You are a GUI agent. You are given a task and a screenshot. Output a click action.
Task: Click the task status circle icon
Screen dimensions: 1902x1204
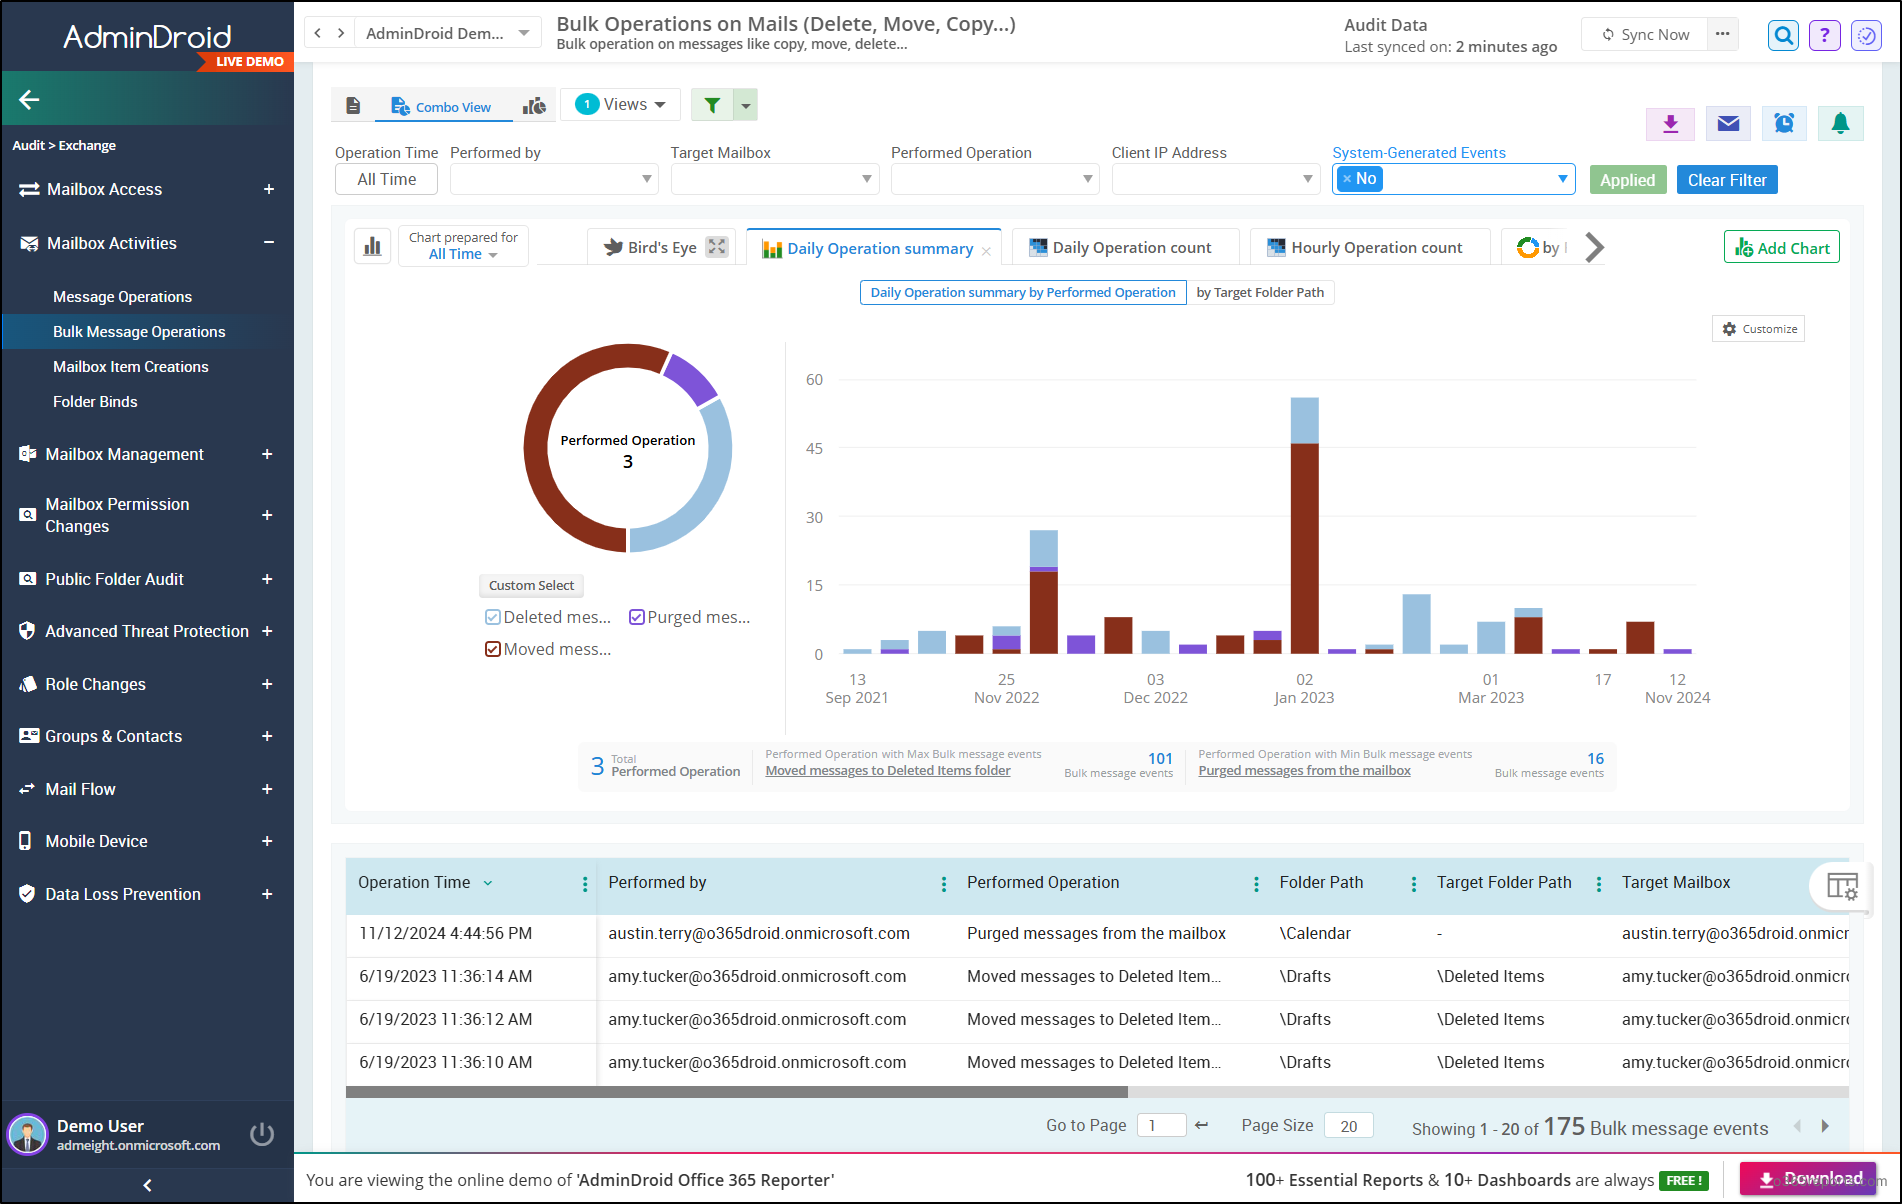(x=1867, y=36)
